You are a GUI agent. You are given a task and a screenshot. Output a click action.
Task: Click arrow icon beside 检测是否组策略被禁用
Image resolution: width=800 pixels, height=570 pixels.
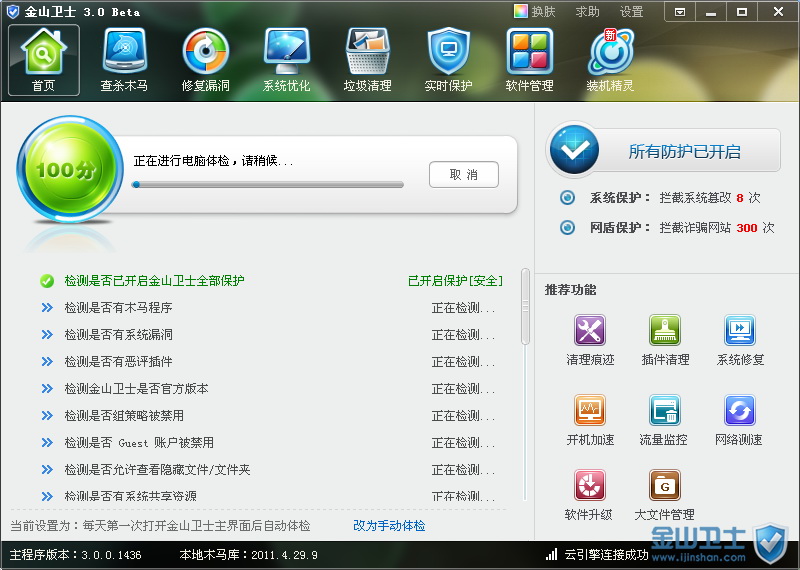click(x=47, y=416)
